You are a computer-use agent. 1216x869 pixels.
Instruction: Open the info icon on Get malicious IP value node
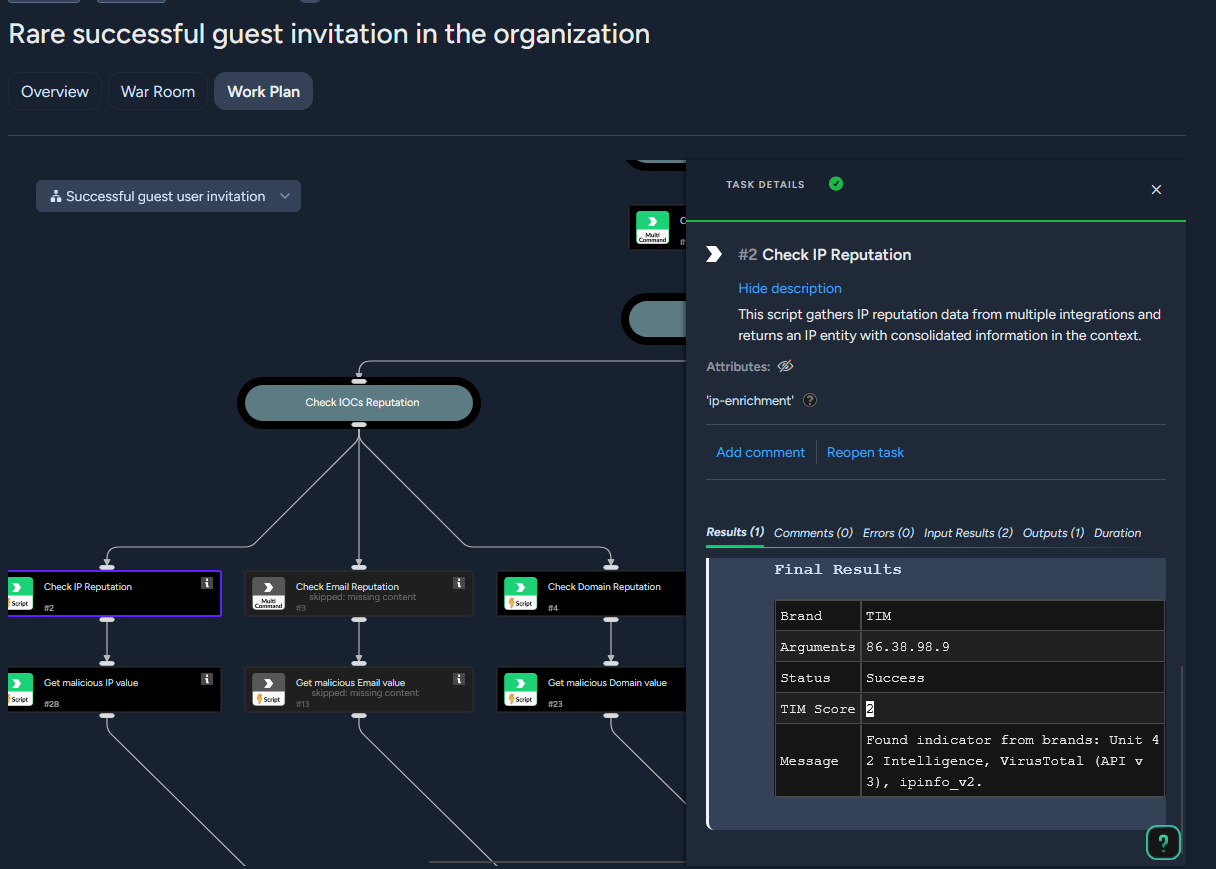pos(207,678)
